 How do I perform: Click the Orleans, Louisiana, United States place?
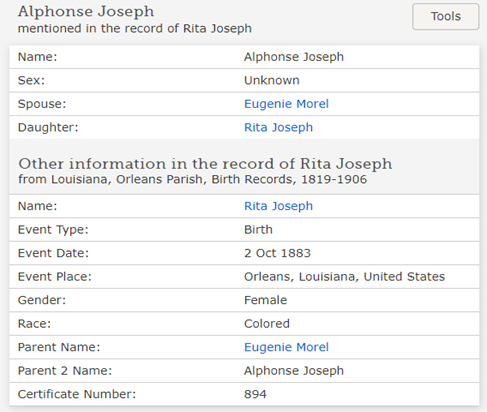(x=344, y=277)
